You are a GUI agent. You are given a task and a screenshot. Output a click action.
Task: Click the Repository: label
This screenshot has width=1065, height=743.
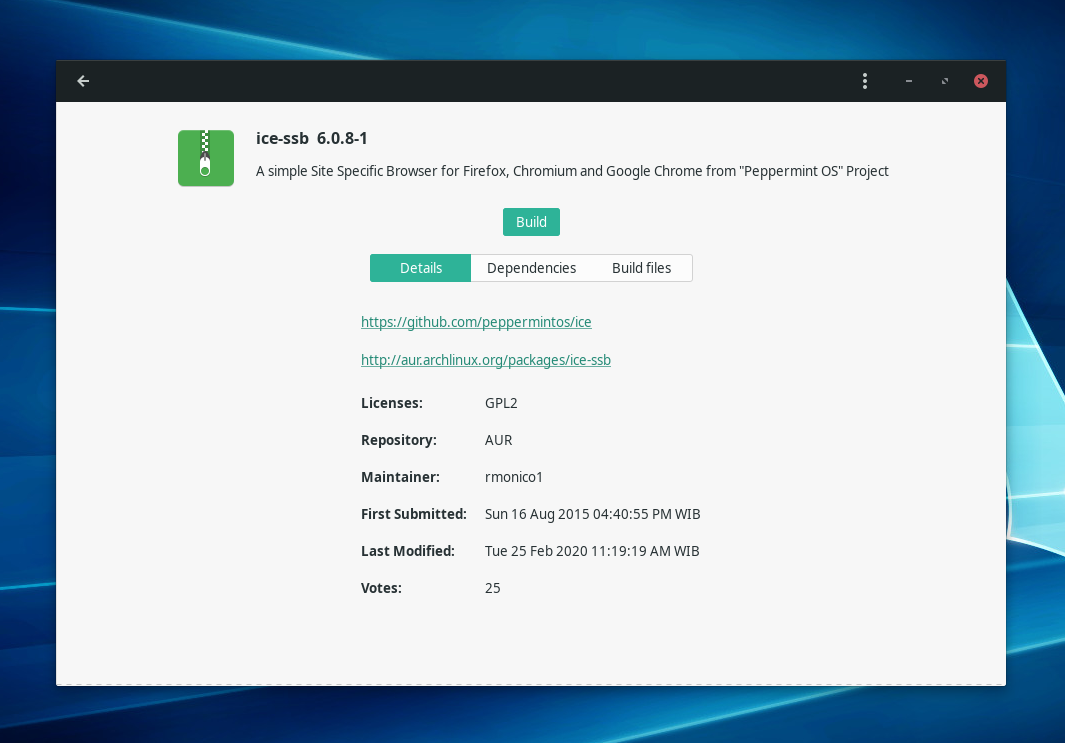(399, 440)
